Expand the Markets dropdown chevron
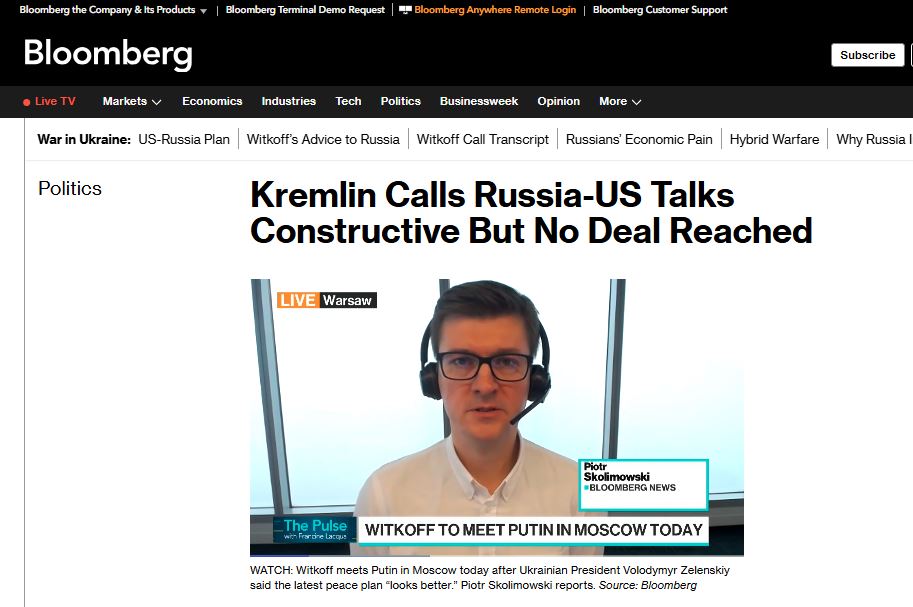Screen dimensions: 913x607 157,102
